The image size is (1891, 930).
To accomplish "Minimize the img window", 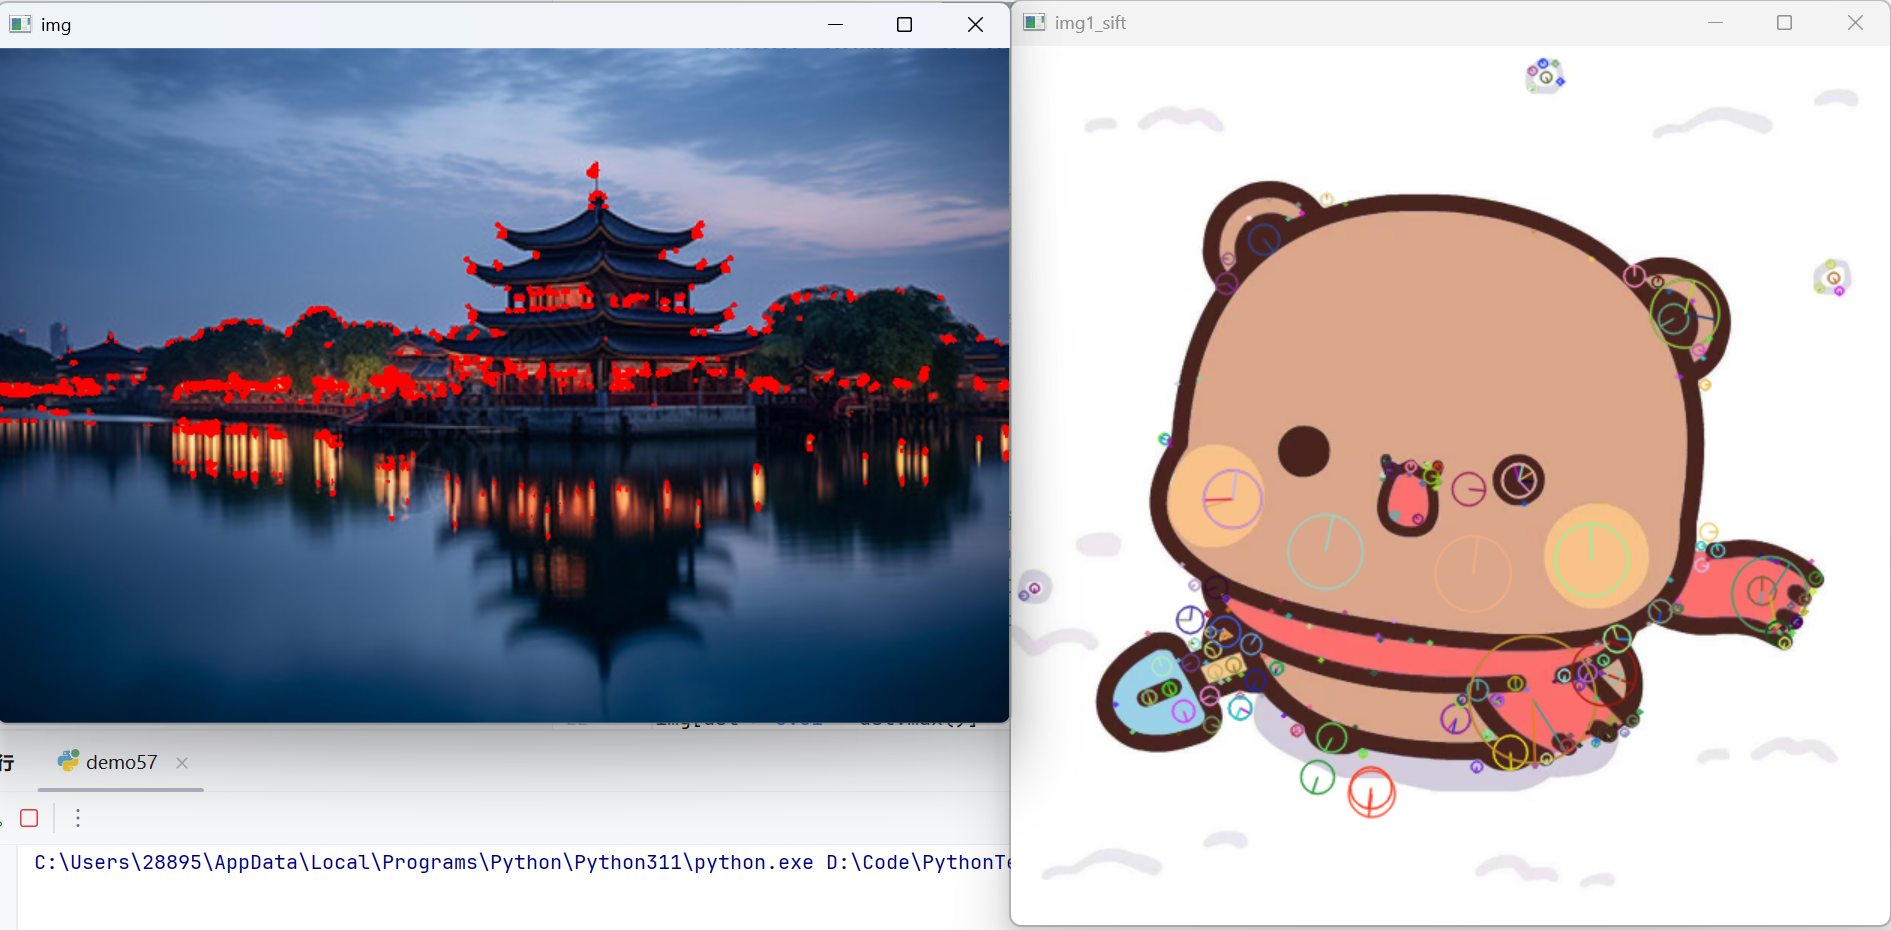I will point(836,24).
